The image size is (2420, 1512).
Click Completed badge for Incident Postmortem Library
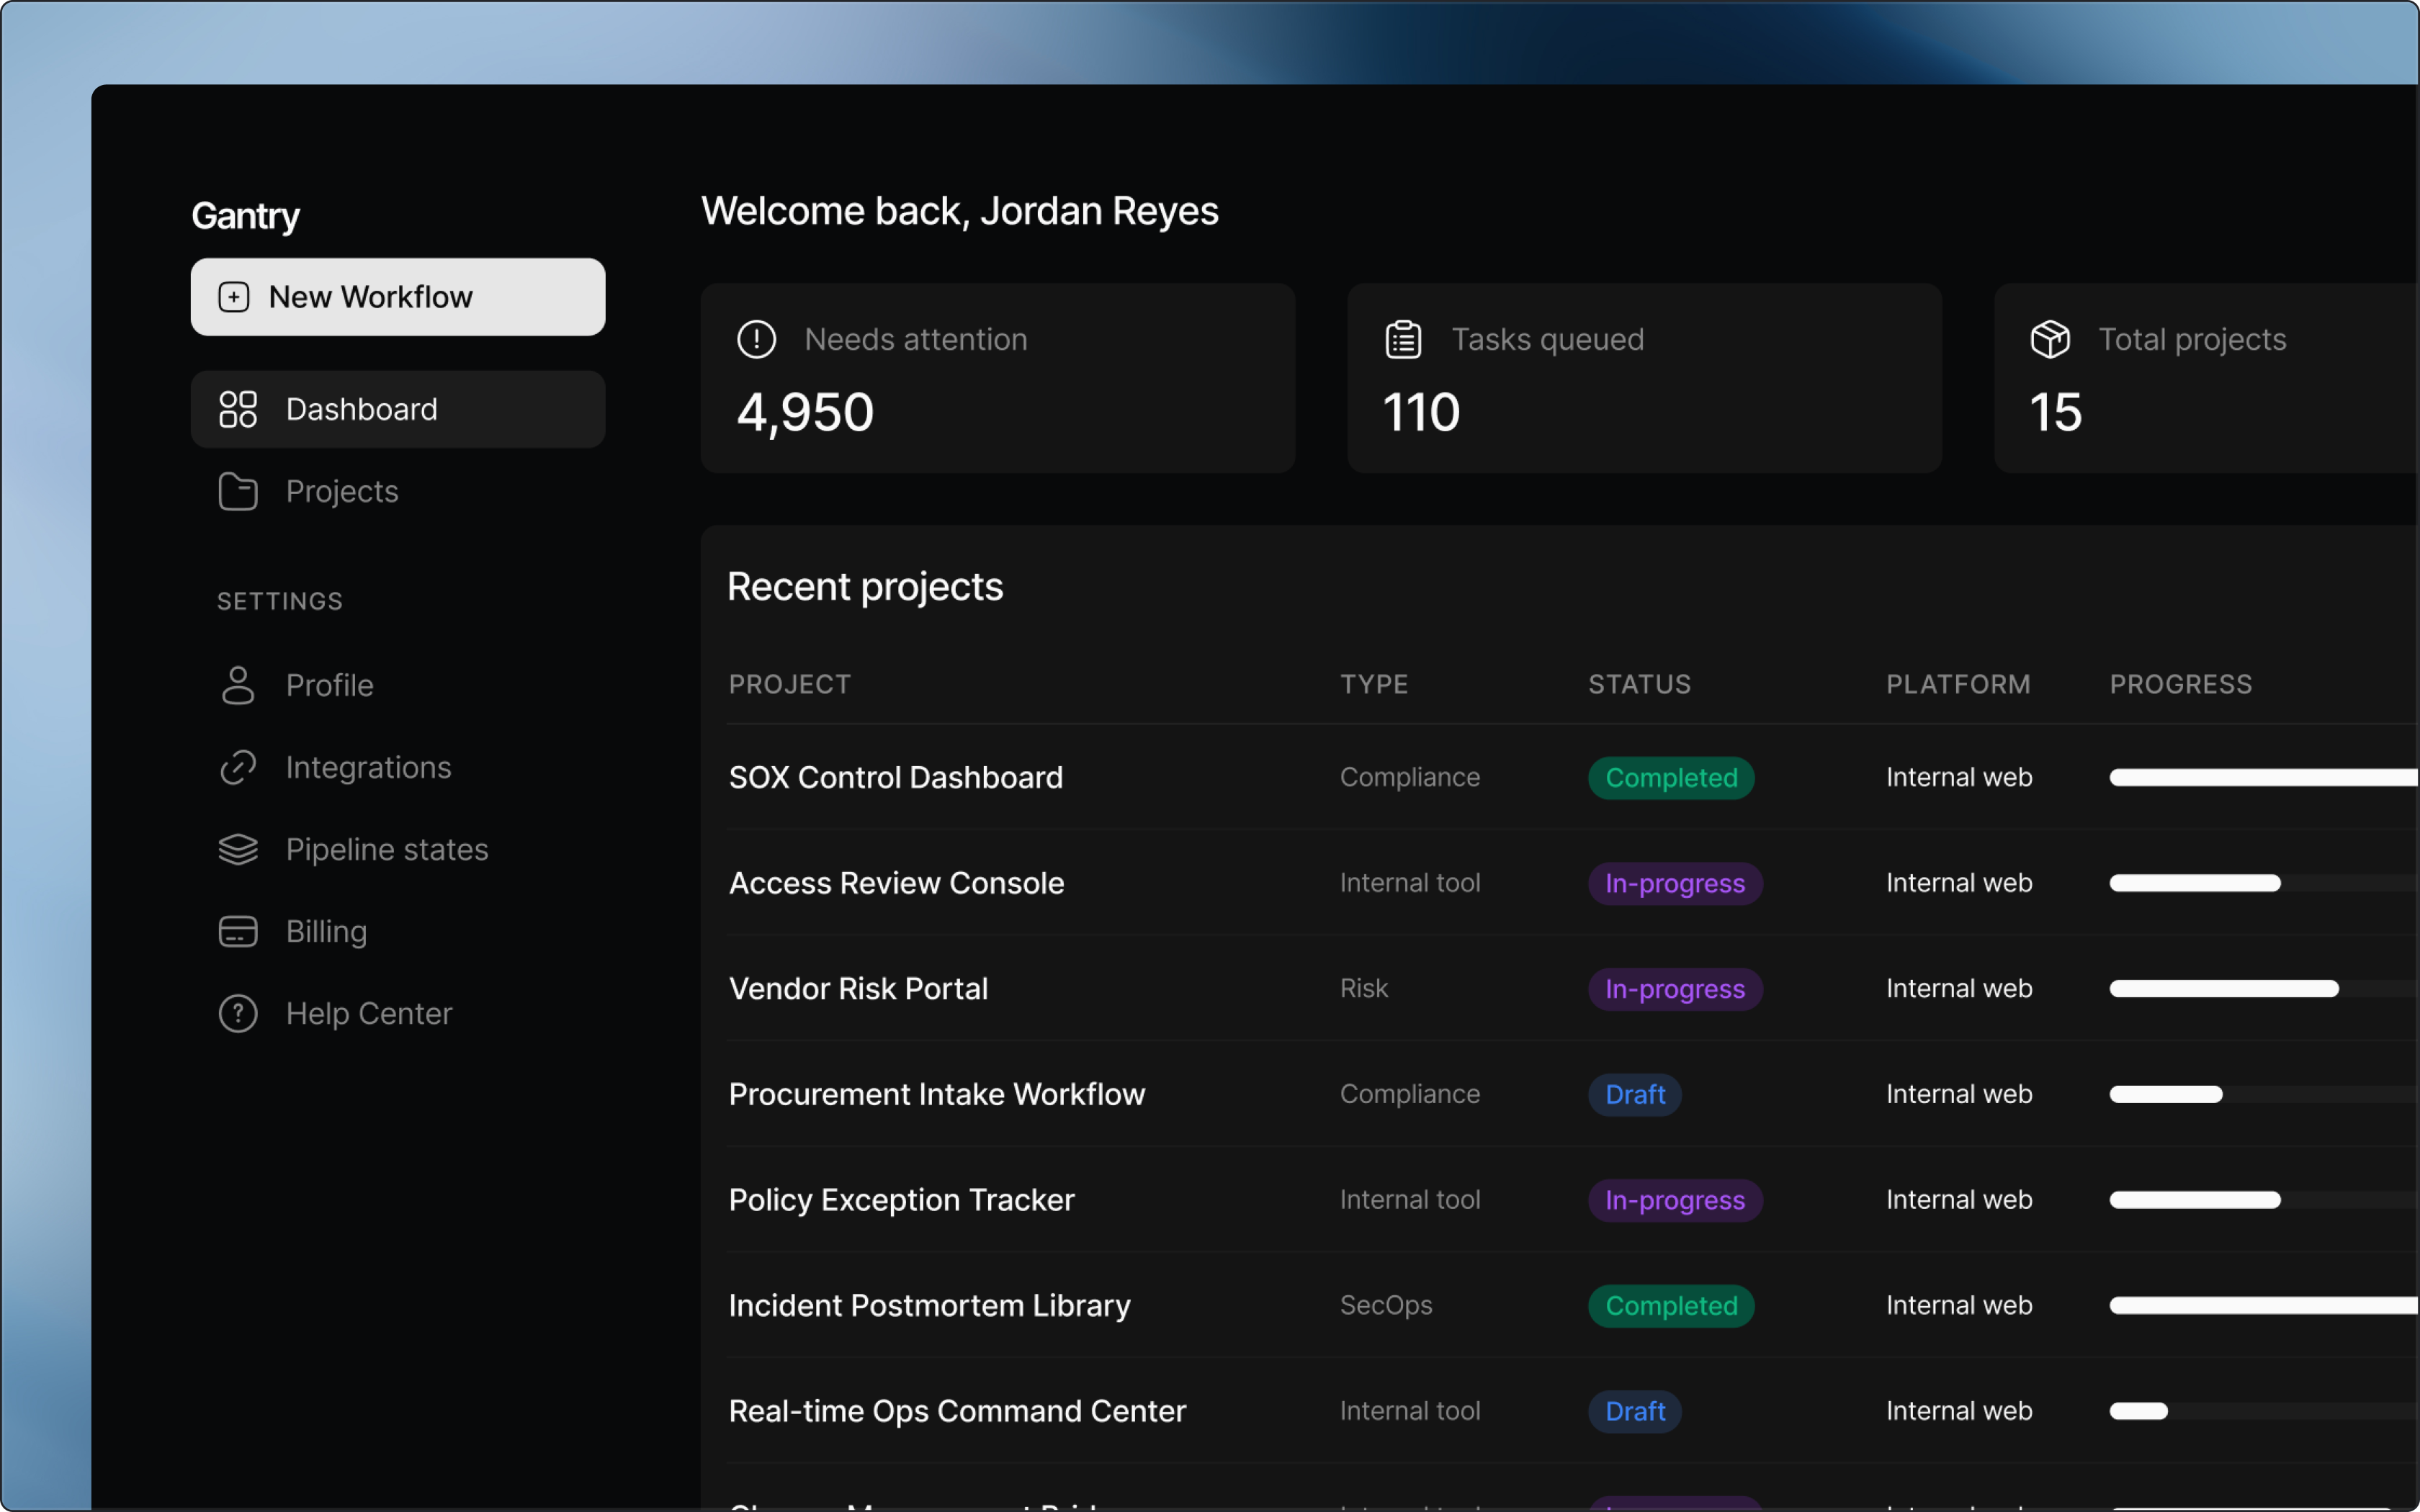tap(1671, 1305)
